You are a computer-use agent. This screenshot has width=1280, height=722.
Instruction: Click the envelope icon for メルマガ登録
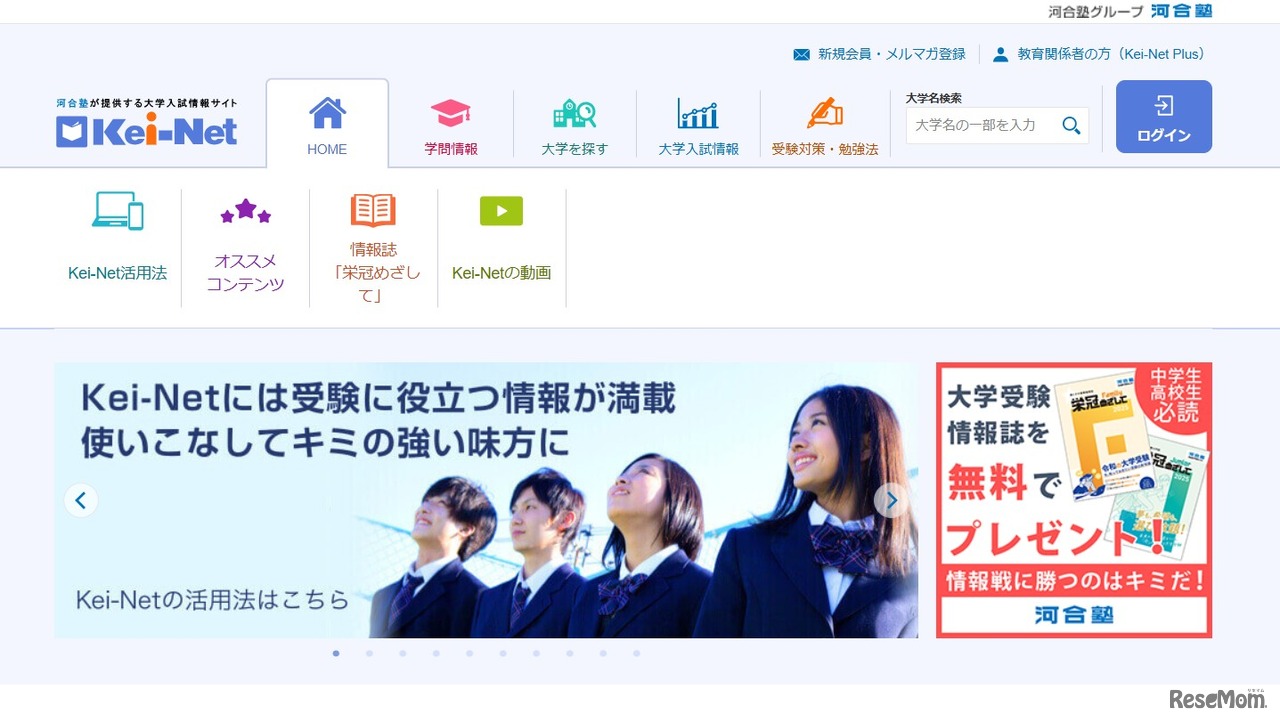(x=800, y=53)
